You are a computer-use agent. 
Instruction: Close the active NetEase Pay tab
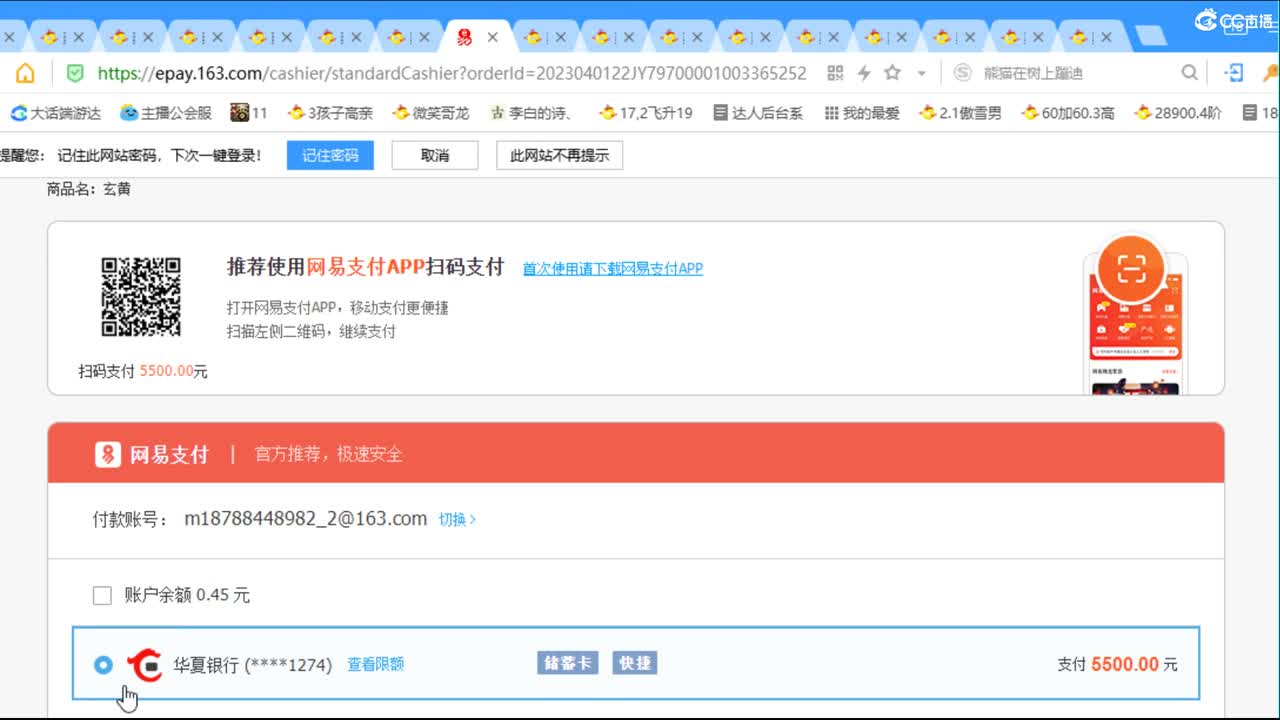click(x=492, y=37)
